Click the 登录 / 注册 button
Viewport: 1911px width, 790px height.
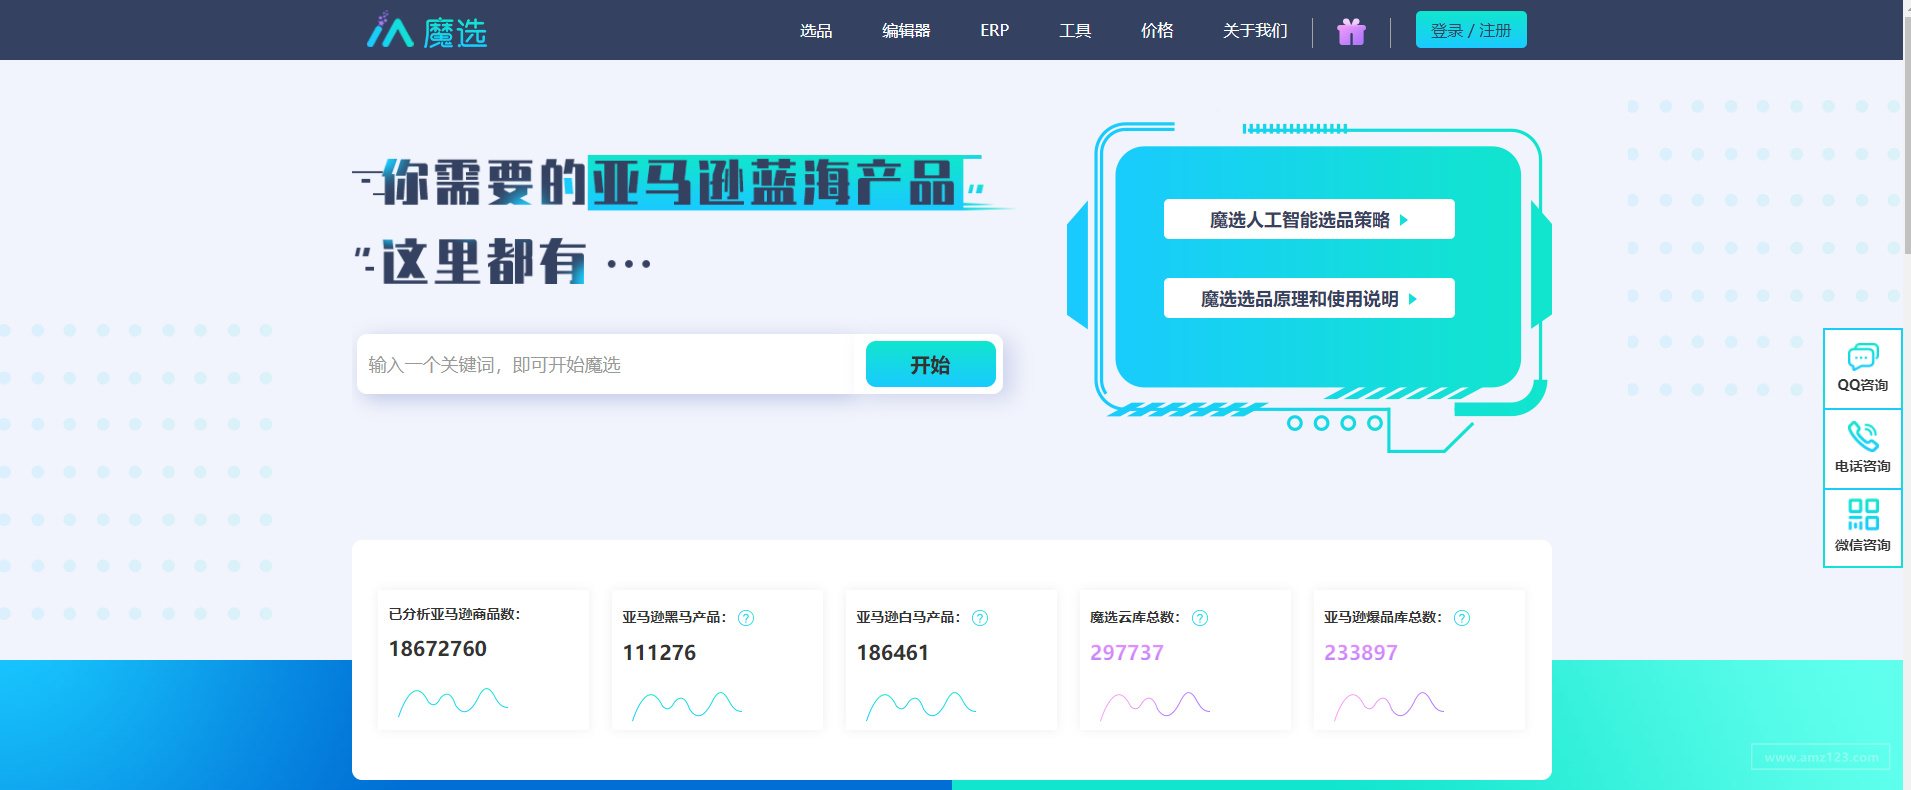tap(1471, 30)
